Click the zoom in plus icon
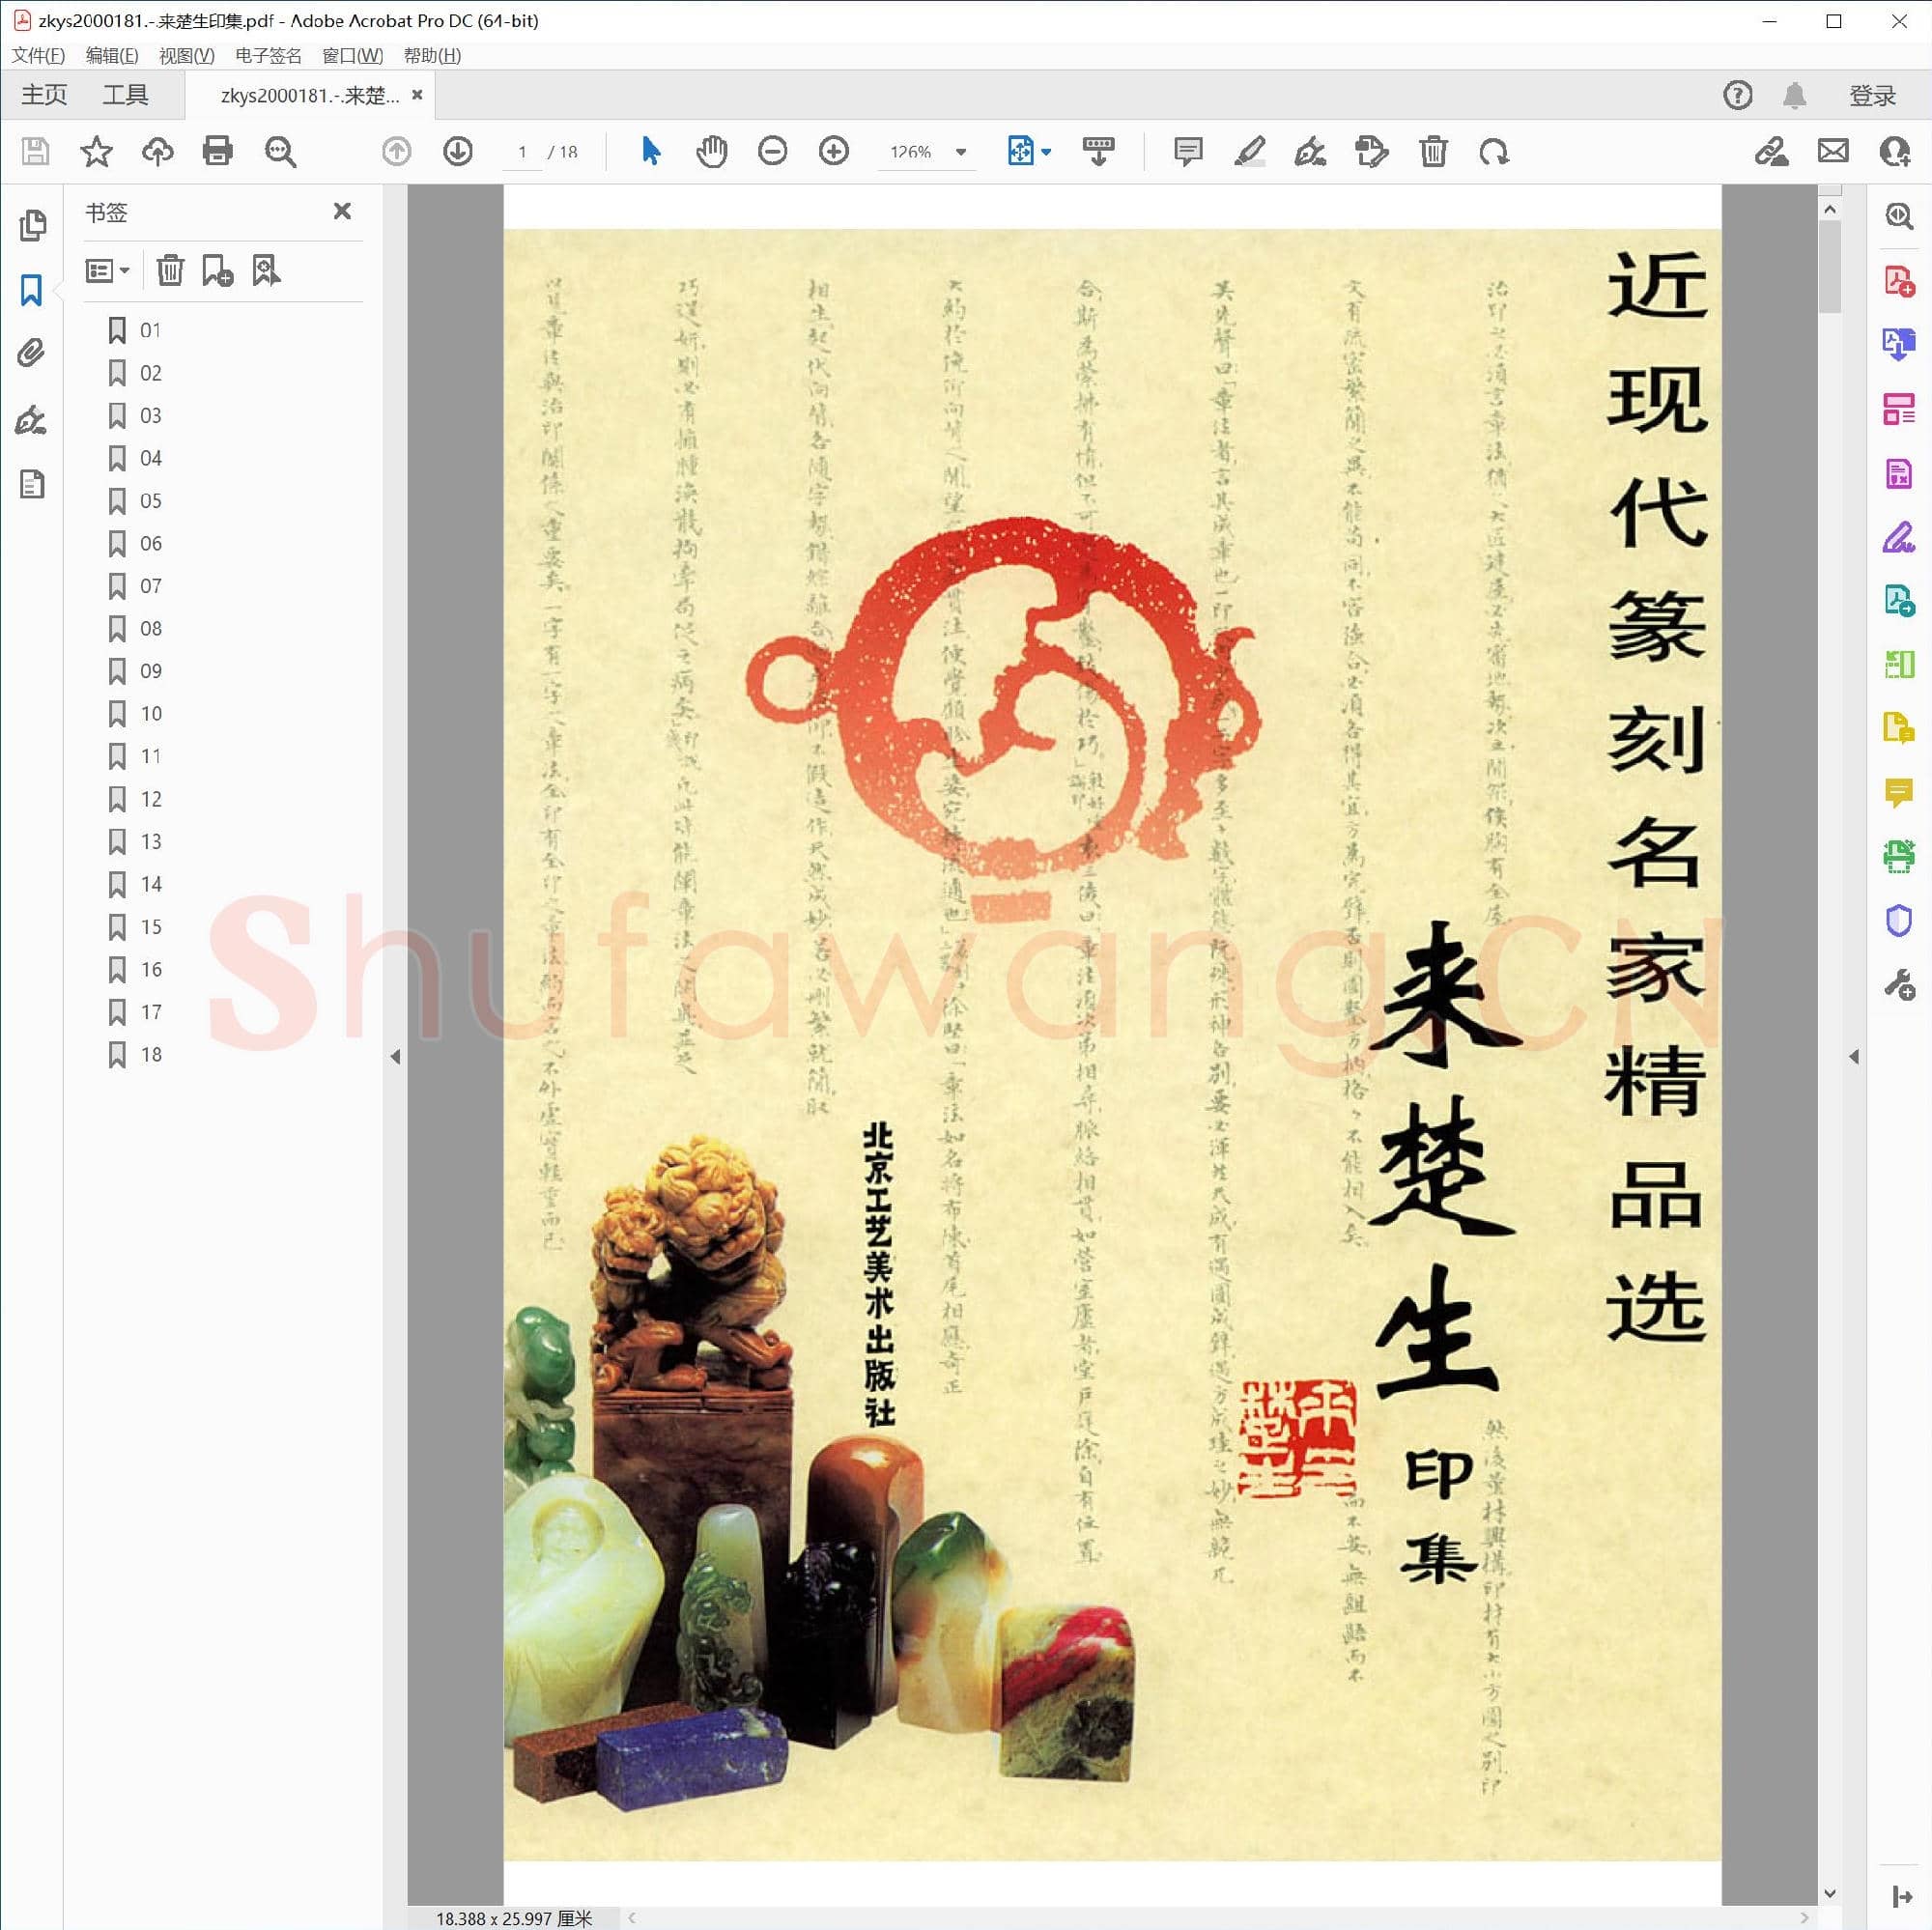 833,152
